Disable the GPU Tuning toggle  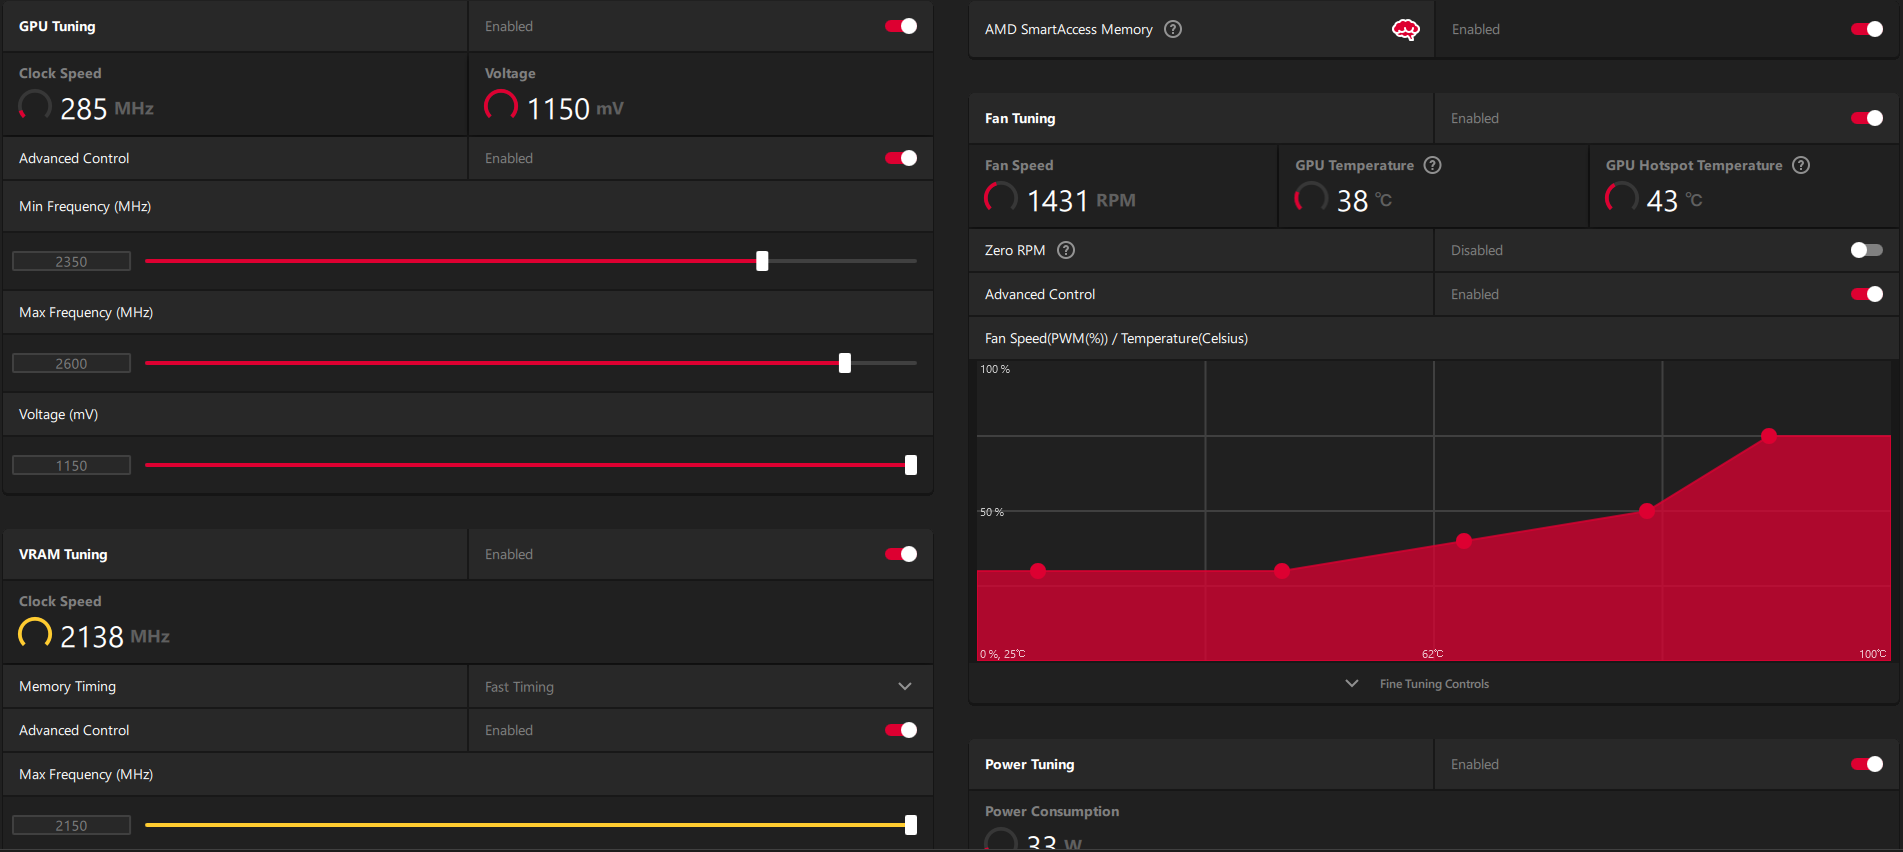[x=901, y=26]
